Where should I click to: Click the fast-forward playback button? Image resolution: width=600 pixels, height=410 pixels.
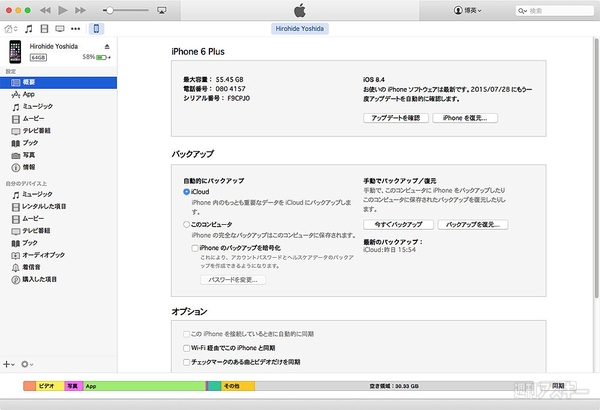click(x=80, y=10)
